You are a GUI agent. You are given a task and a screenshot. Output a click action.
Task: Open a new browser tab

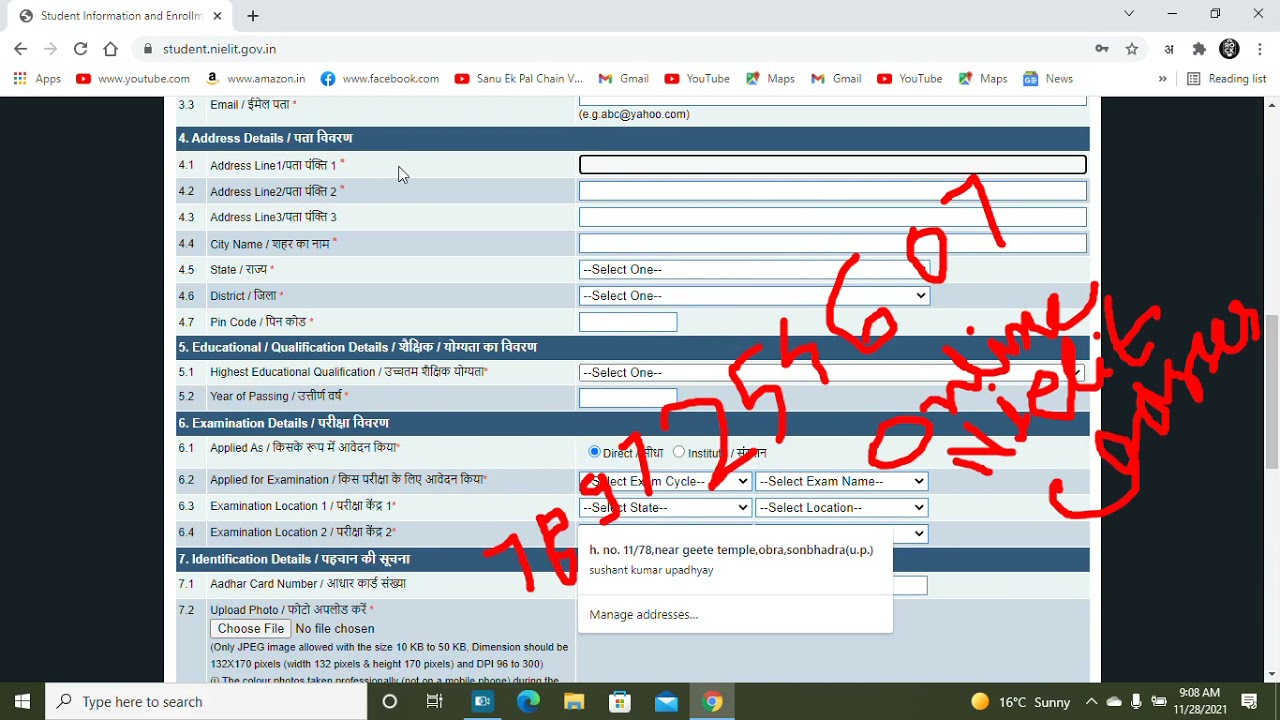[253, 16]
